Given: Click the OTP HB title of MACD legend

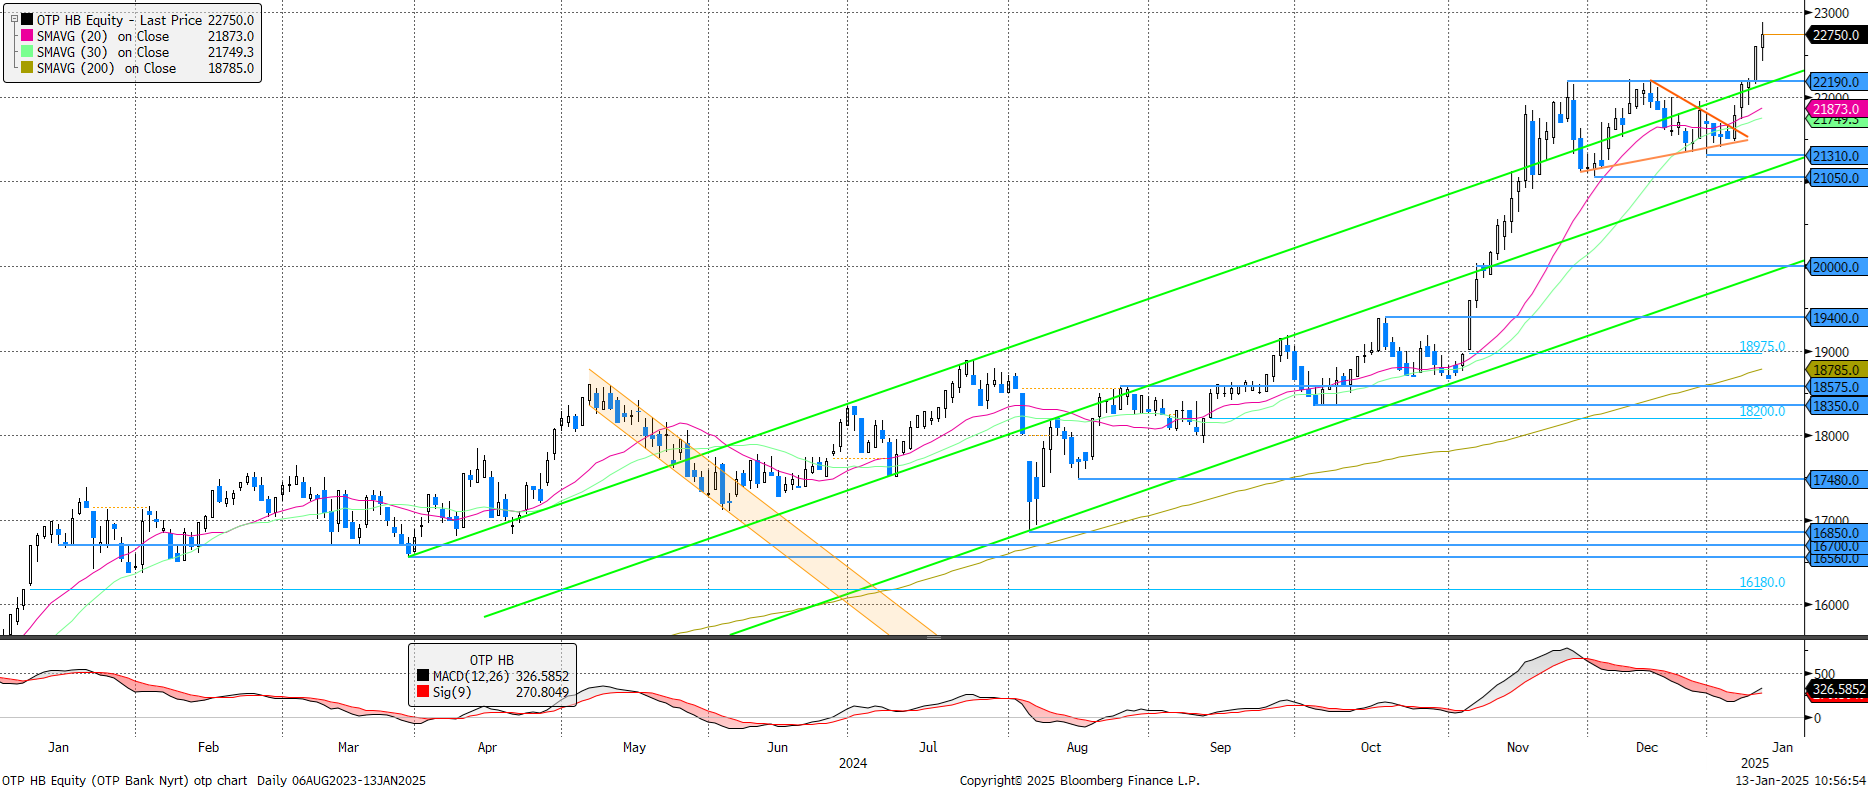Looking at the screenshot, I should [492, 660].
